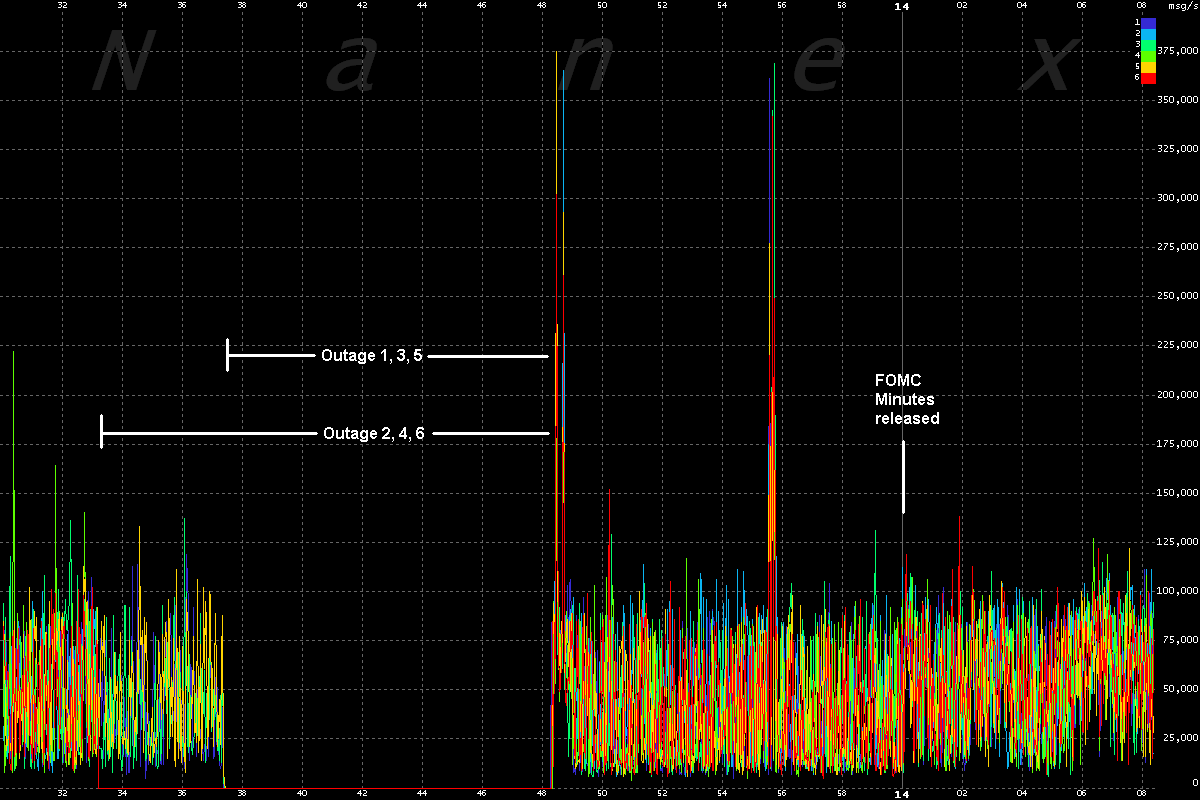This screenshot has height=800, width=1200.
Task: Click the yellow legend swatch for feed 5
Action: click(1150, 66)
